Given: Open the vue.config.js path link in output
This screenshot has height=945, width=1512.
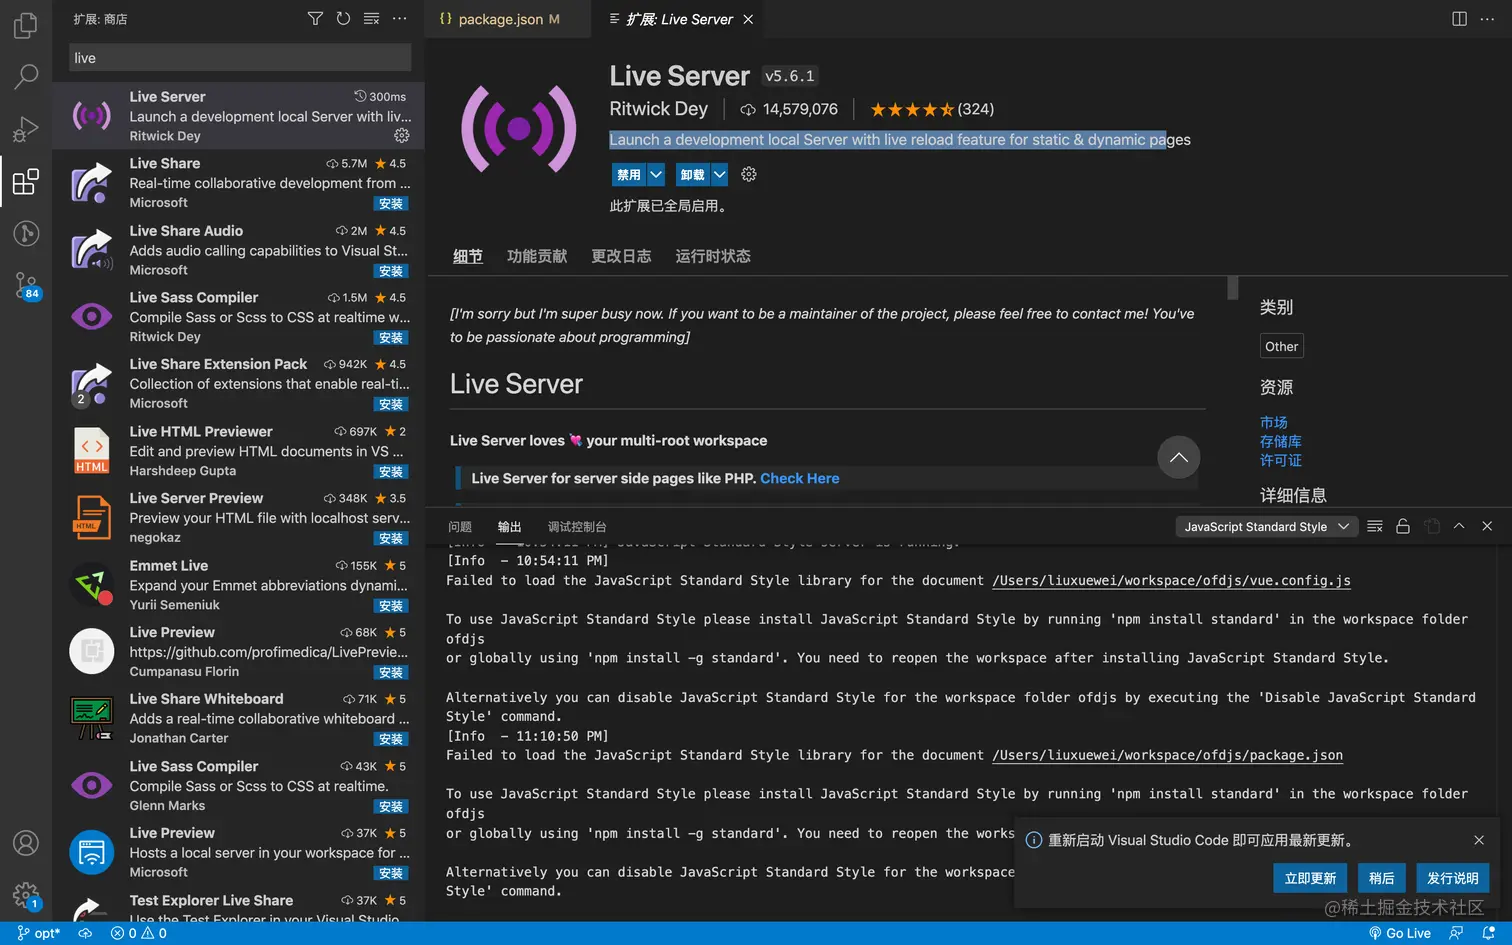Looking at the screenshot, I should pos(1171,580).
